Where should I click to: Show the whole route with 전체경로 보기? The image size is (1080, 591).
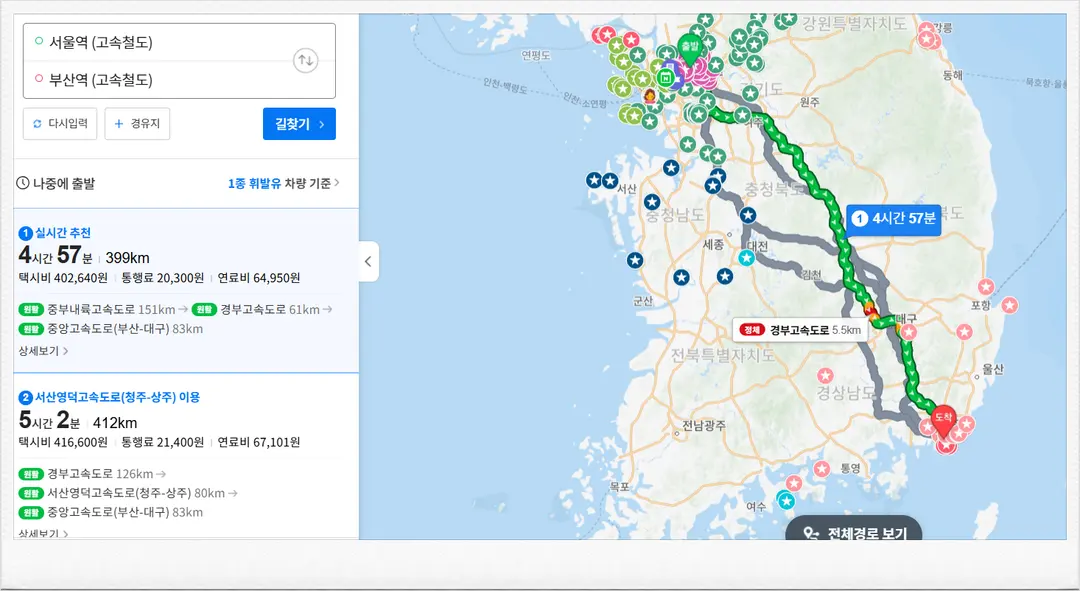click(854, 530)
